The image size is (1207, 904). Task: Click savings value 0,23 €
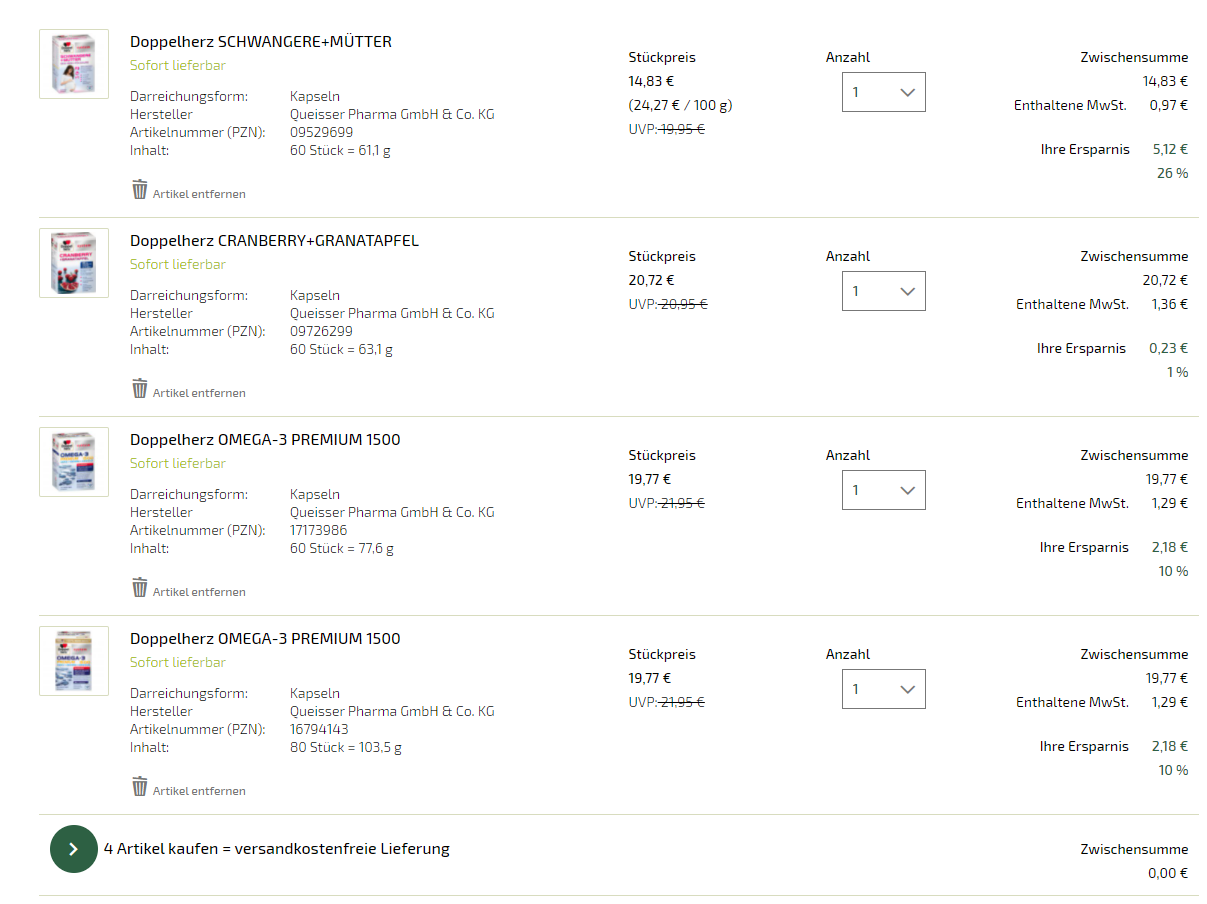click(1170, 348)
